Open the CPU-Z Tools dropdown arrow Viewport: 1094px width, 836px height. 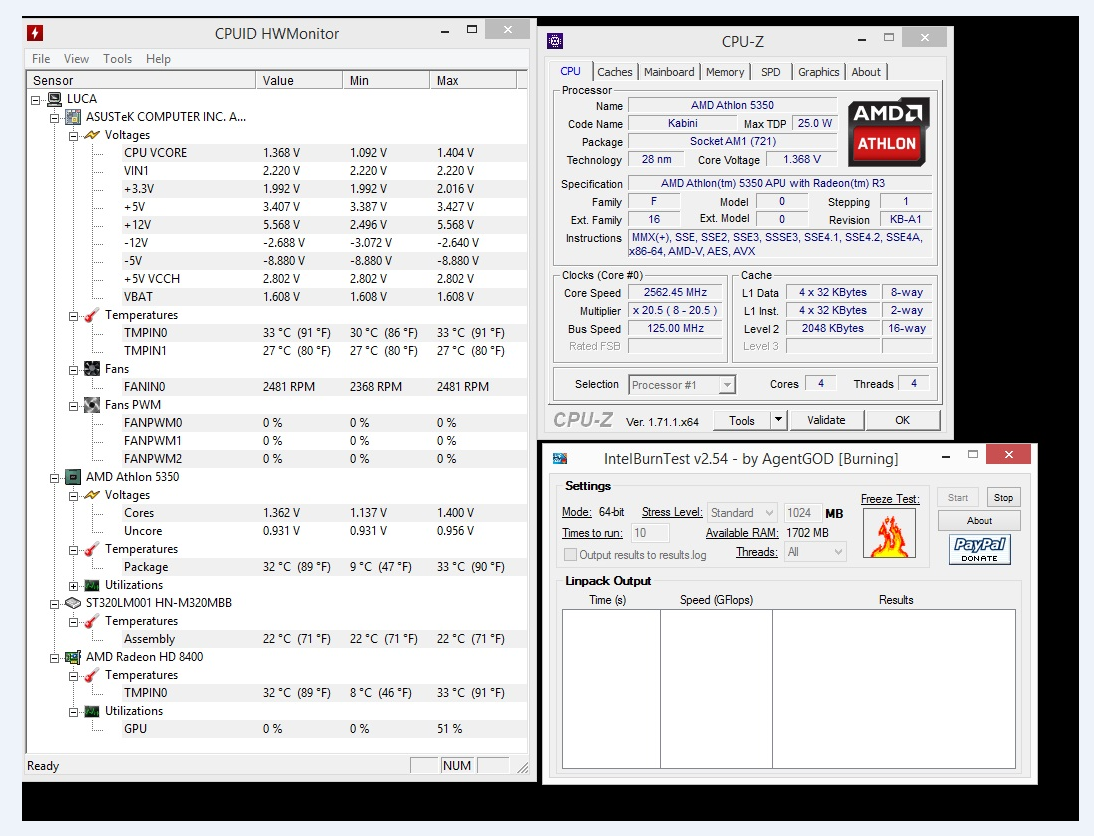pyautogui.click(x=779, y=420)
